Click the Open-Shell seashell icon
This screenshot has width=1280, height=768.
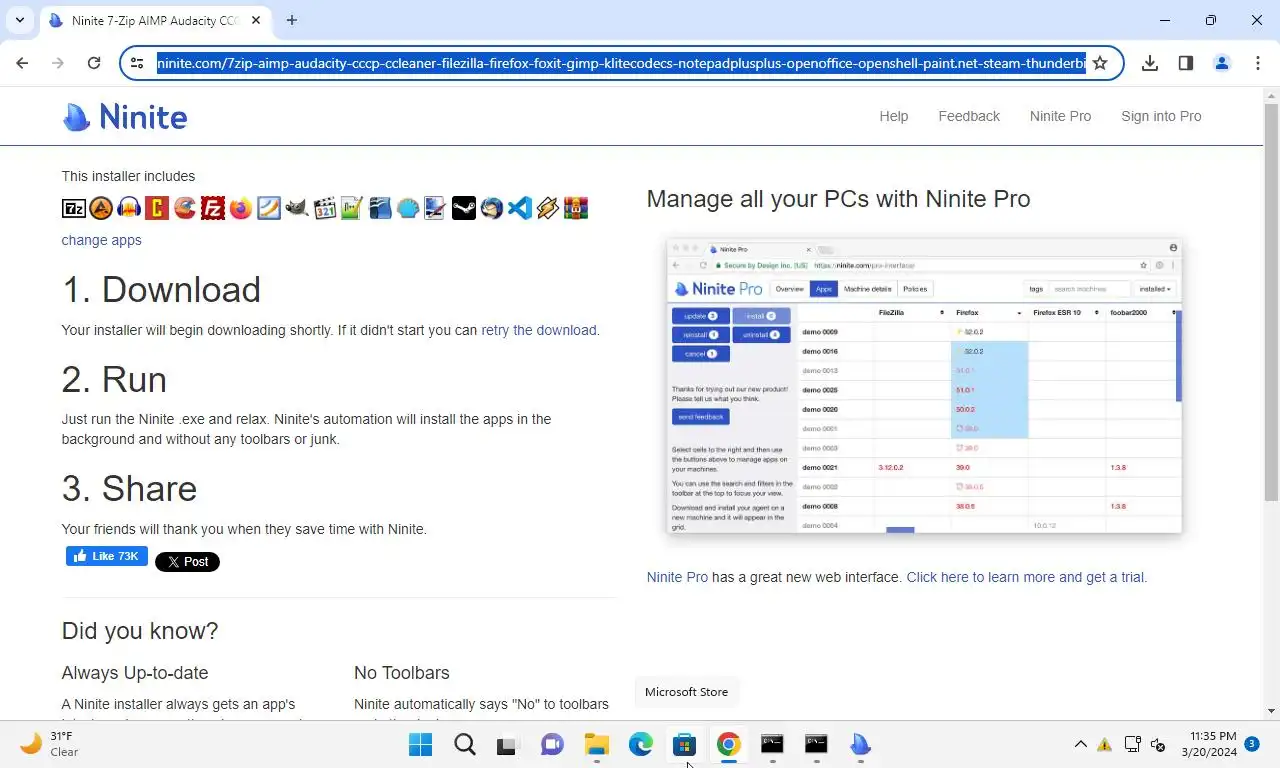click(408, 208)
